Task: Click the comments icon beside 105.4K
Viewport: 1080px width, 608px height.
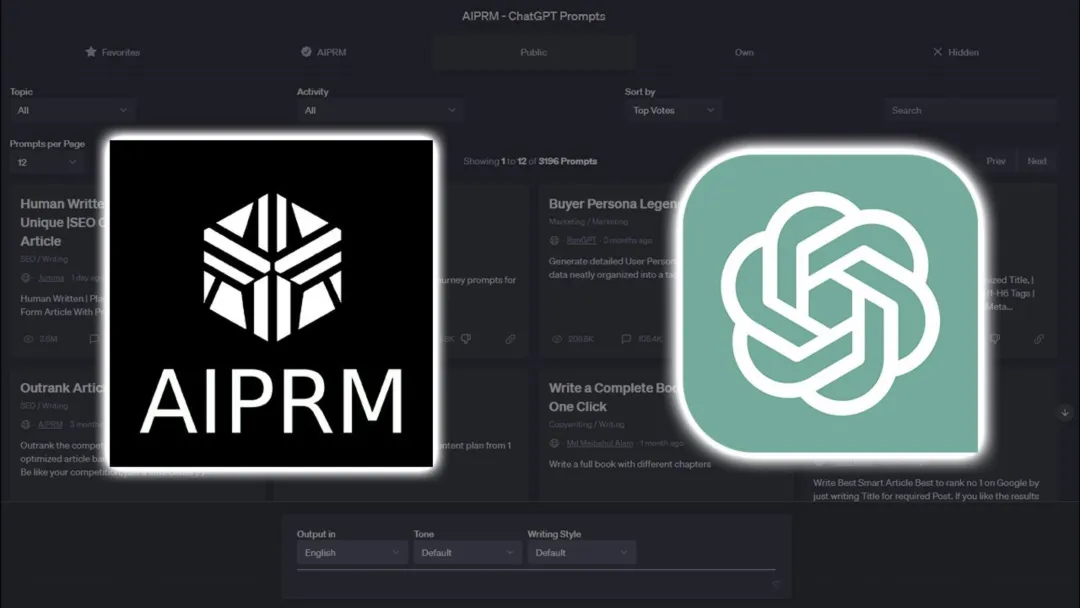Action: point(626,339)
